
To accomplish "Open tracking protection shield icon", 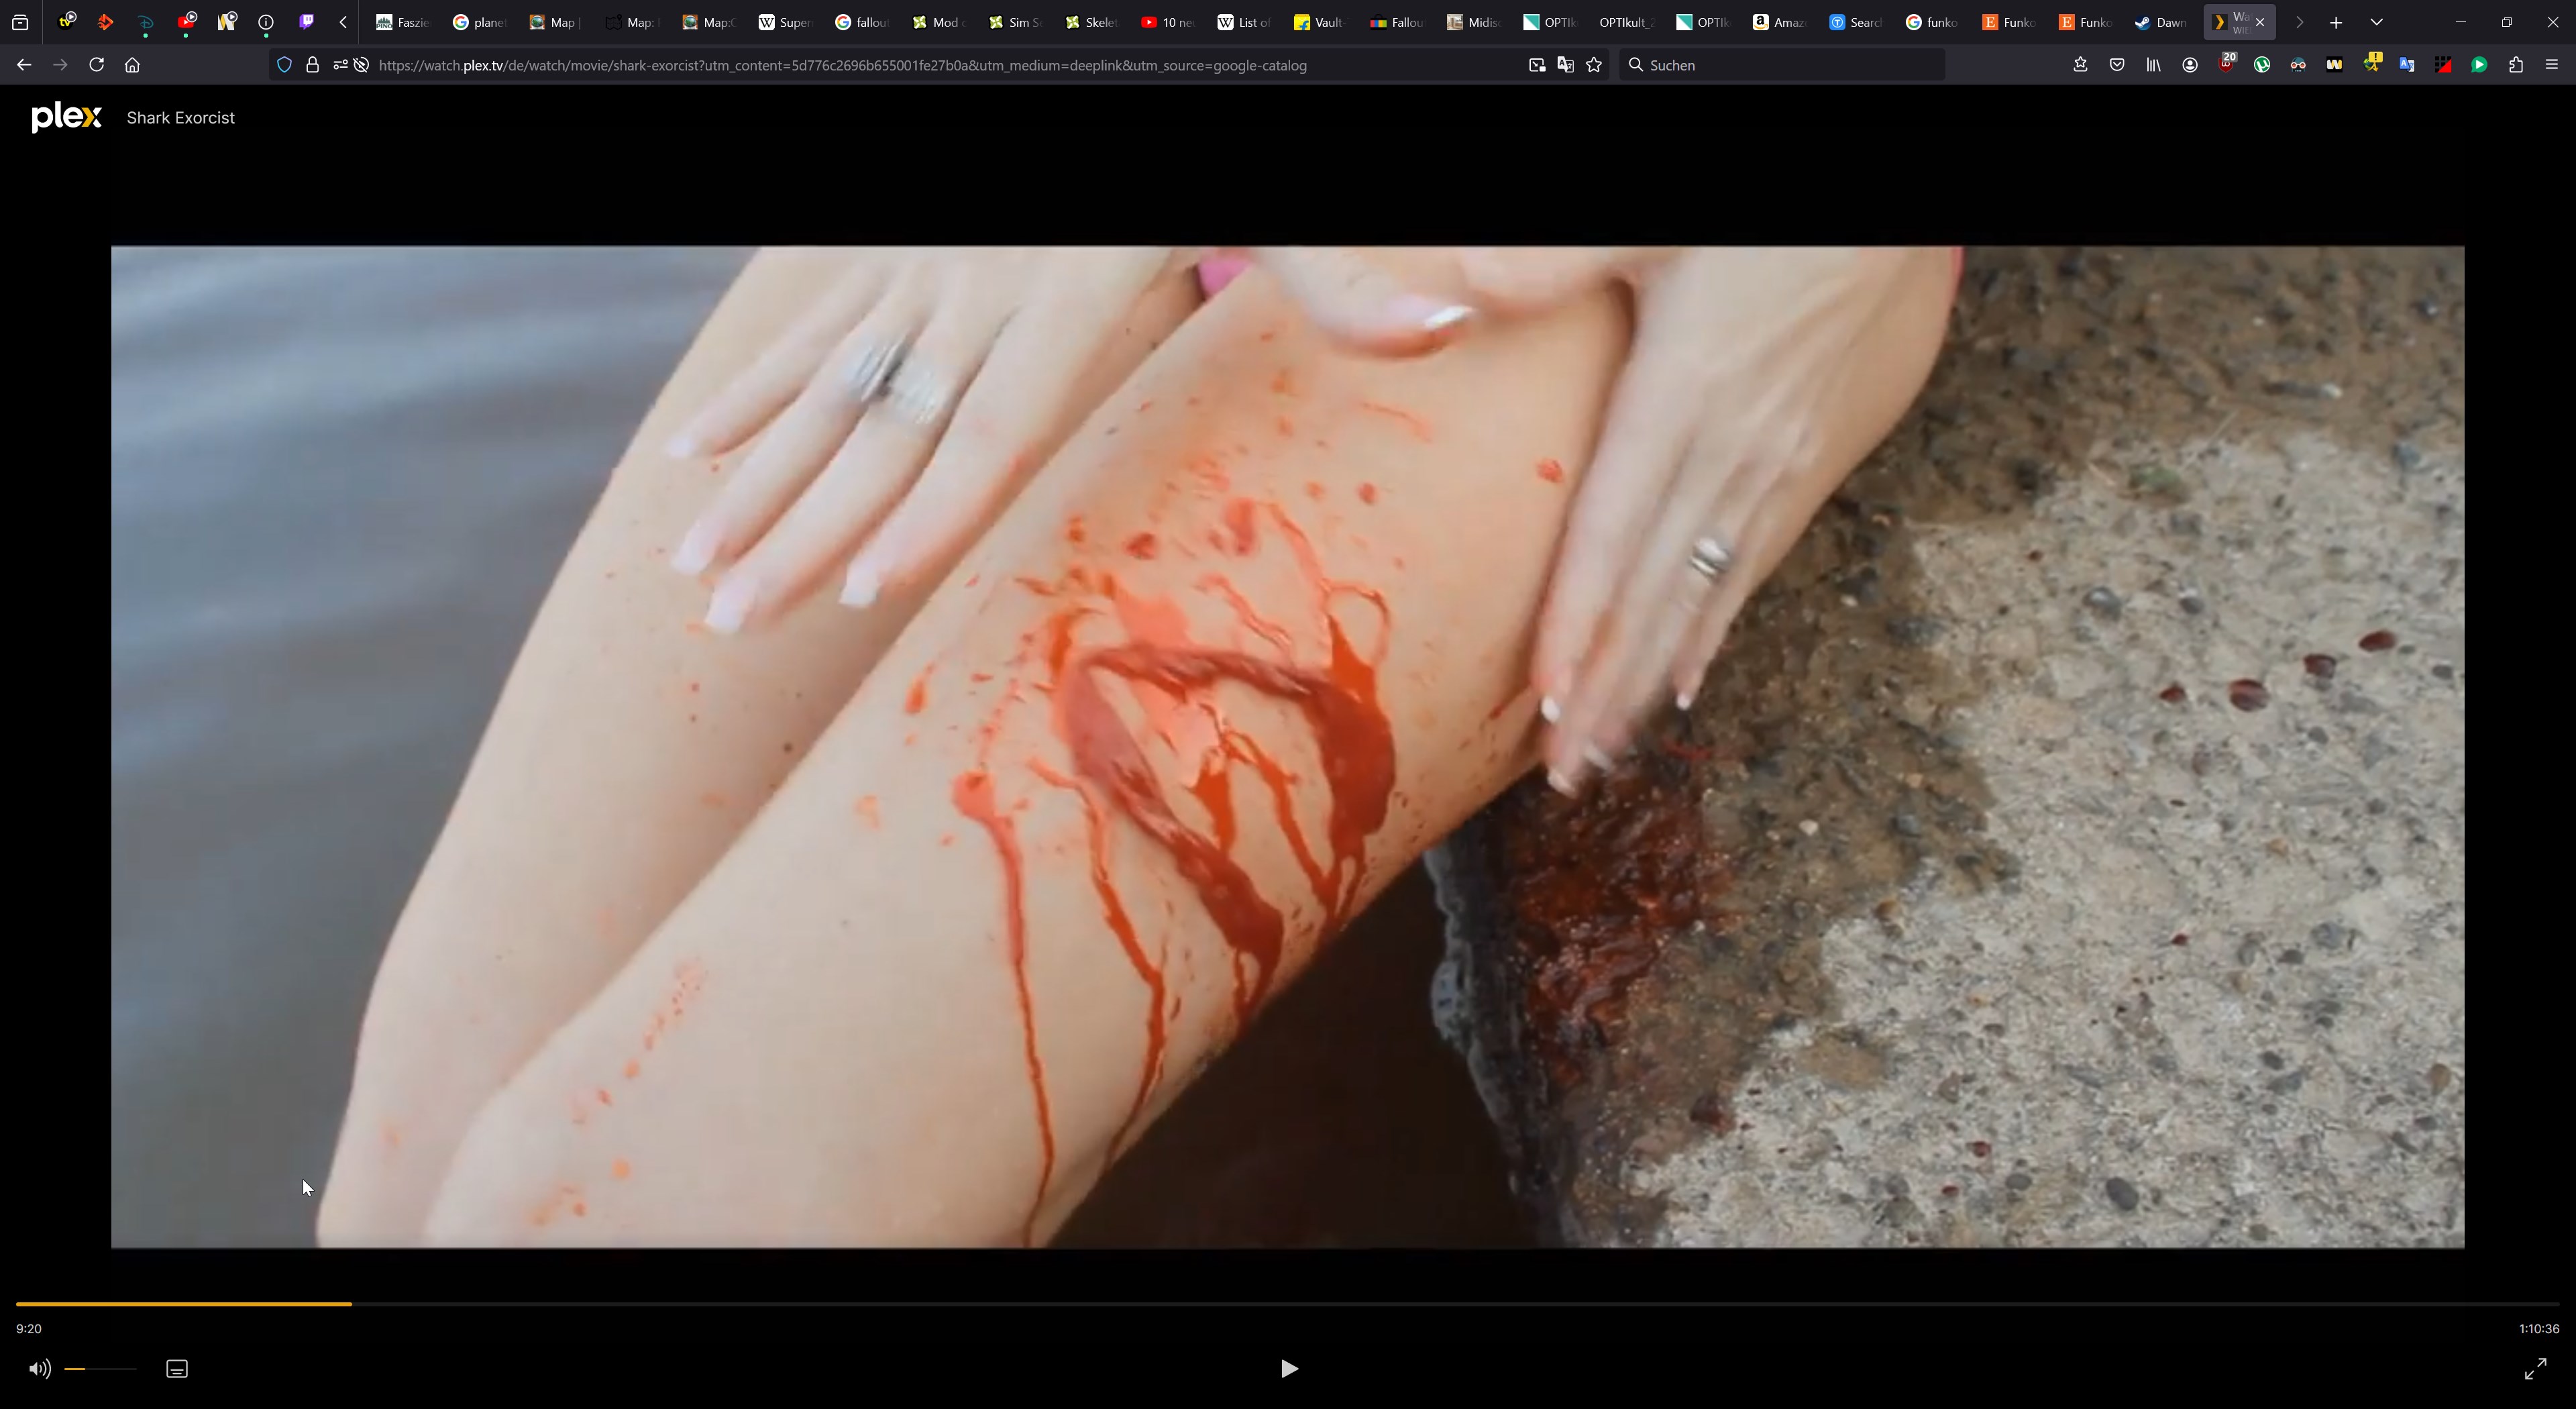I will (284, 65).
